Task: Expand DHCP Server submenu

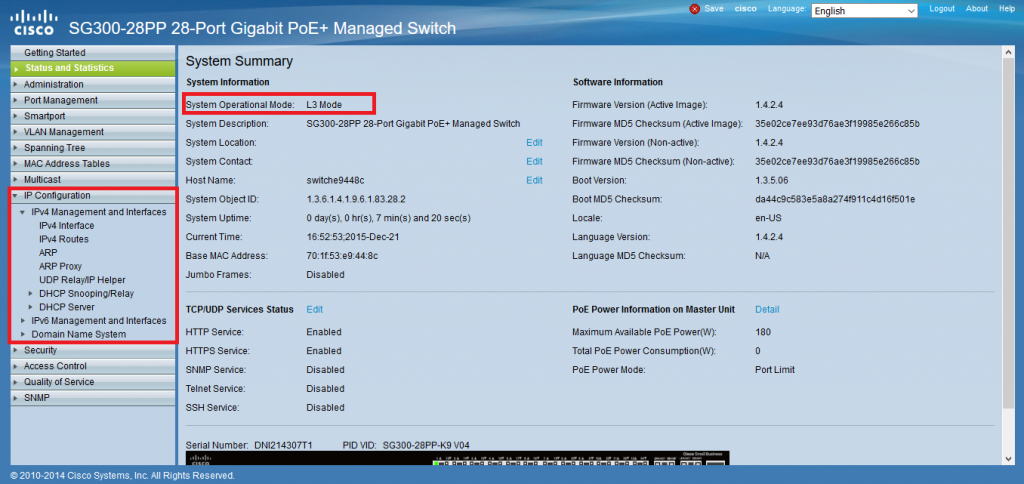Action: point(67,307)
